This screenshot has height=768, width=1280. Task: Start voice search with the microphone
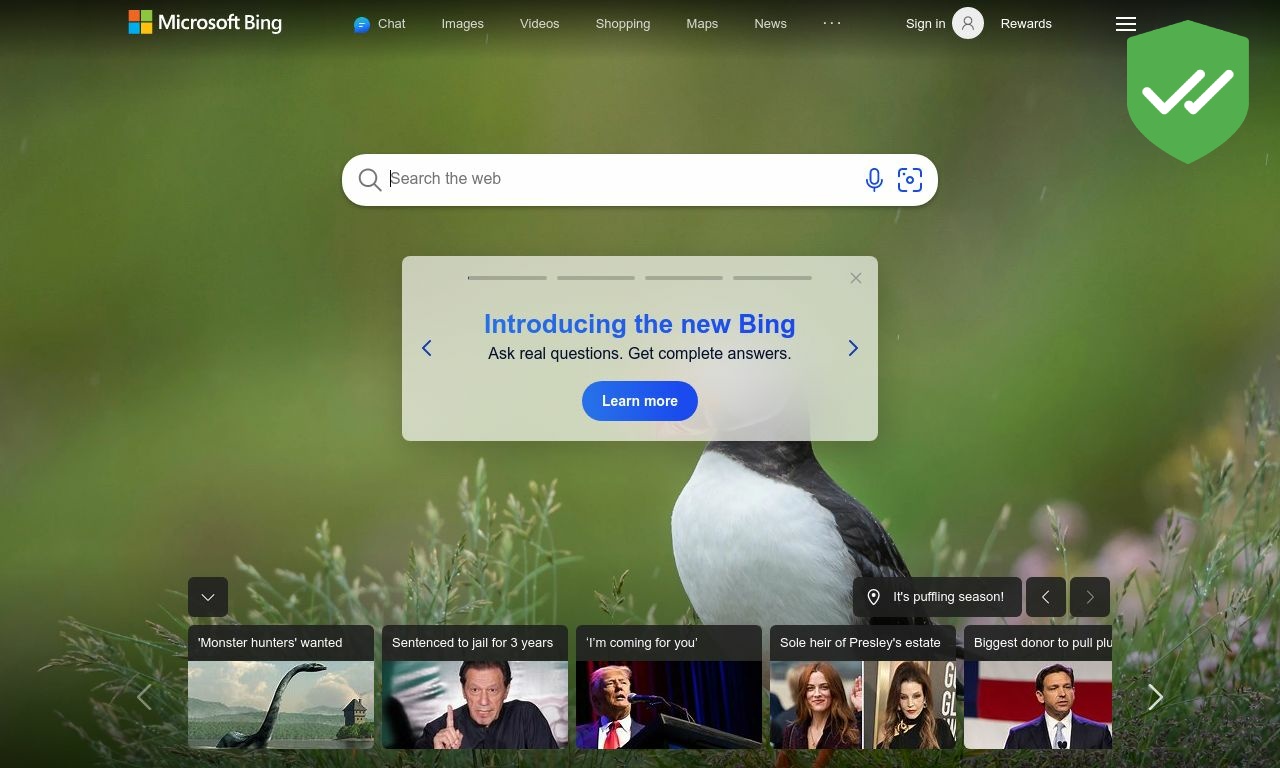(x=874, y=180)
